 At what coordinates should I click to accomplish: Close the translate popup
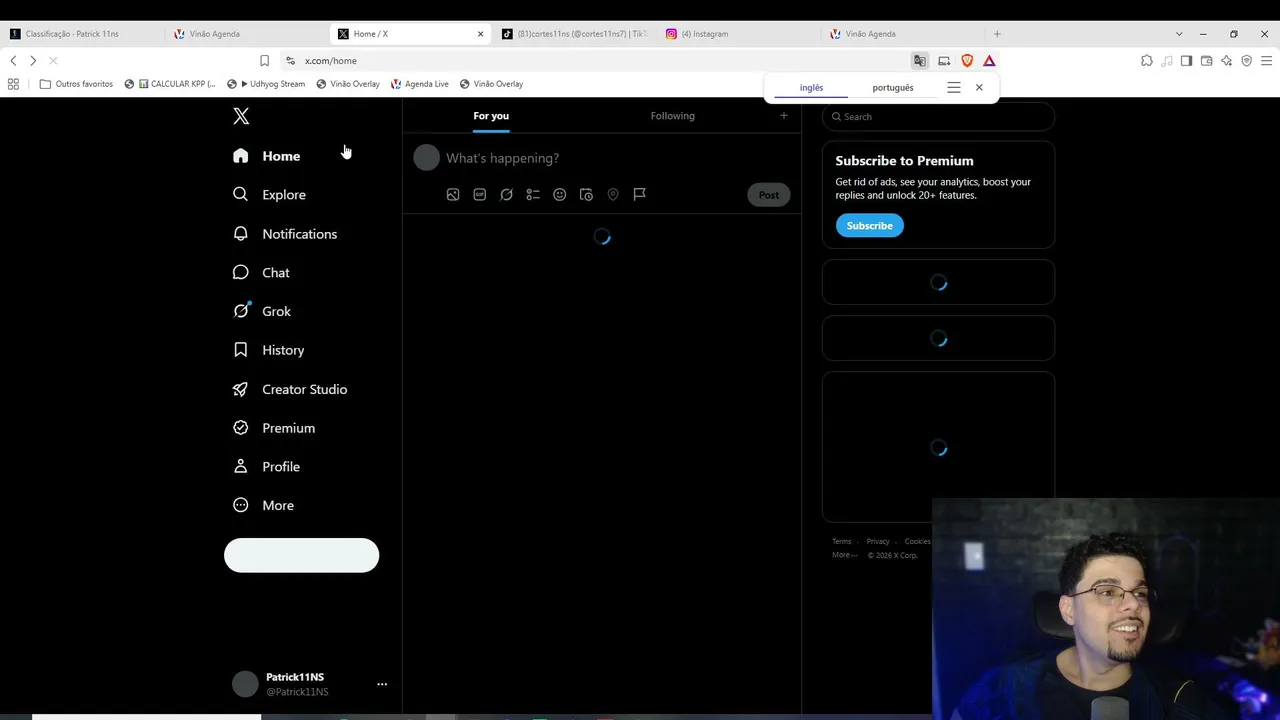[x=979, y=88]
